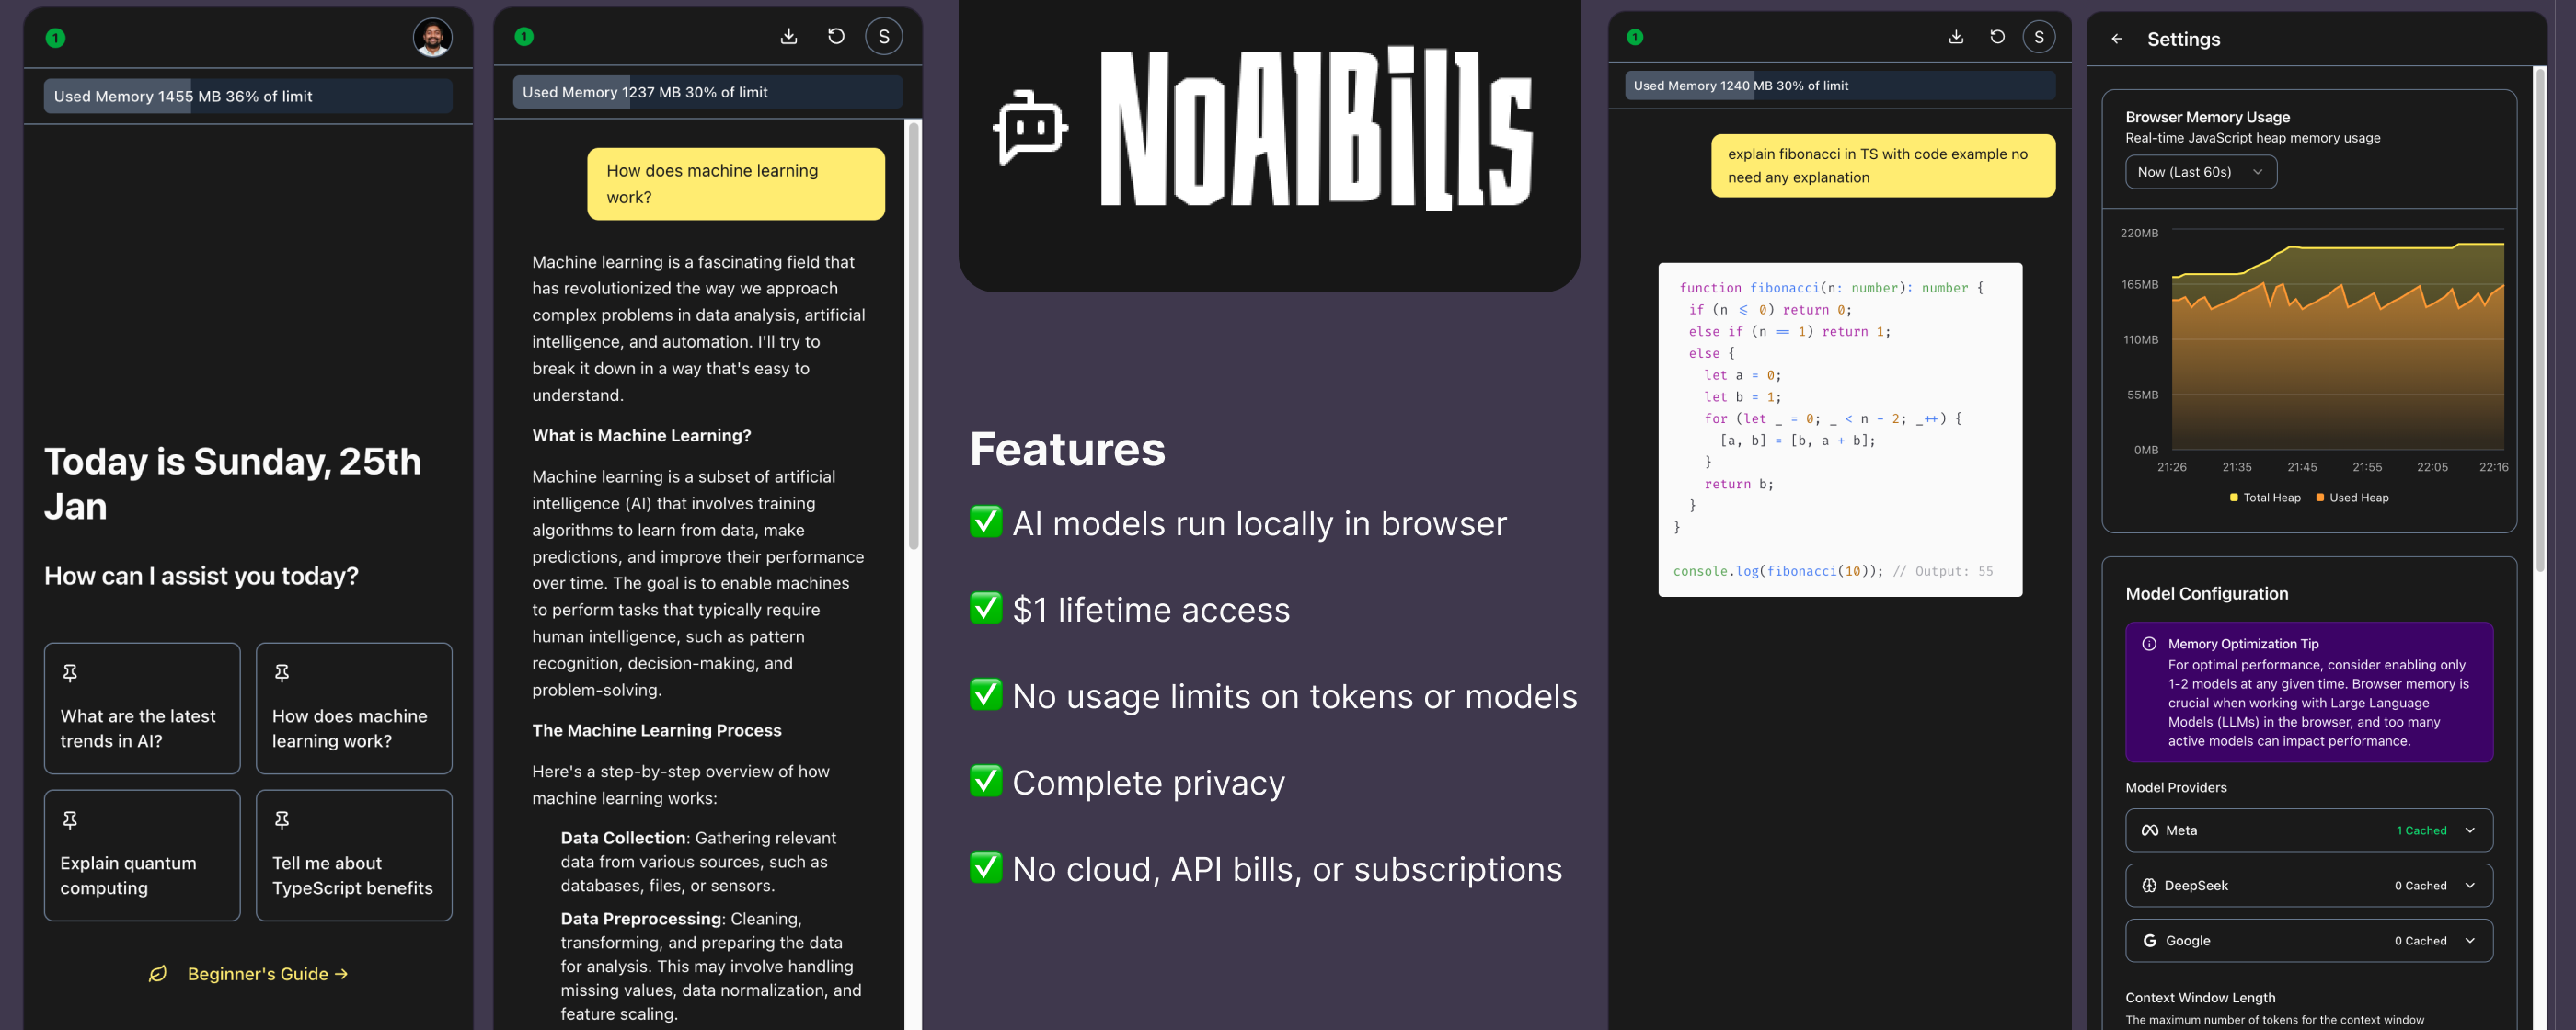Click the Google 'G' provider icon

[x=2149, y=940]
